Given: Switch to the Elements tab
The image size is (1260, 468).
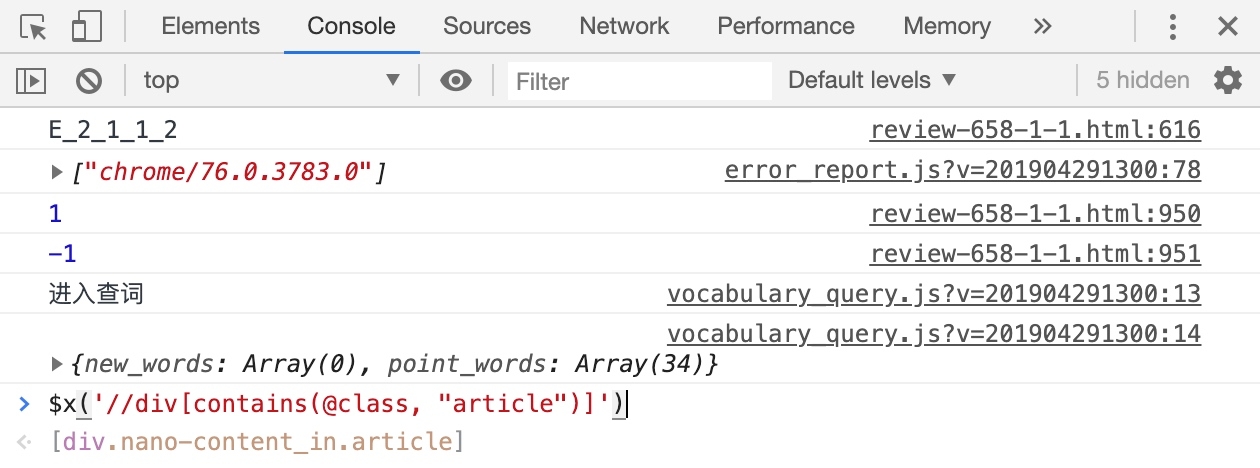Looking at the screenshot, I should (210, 27).
